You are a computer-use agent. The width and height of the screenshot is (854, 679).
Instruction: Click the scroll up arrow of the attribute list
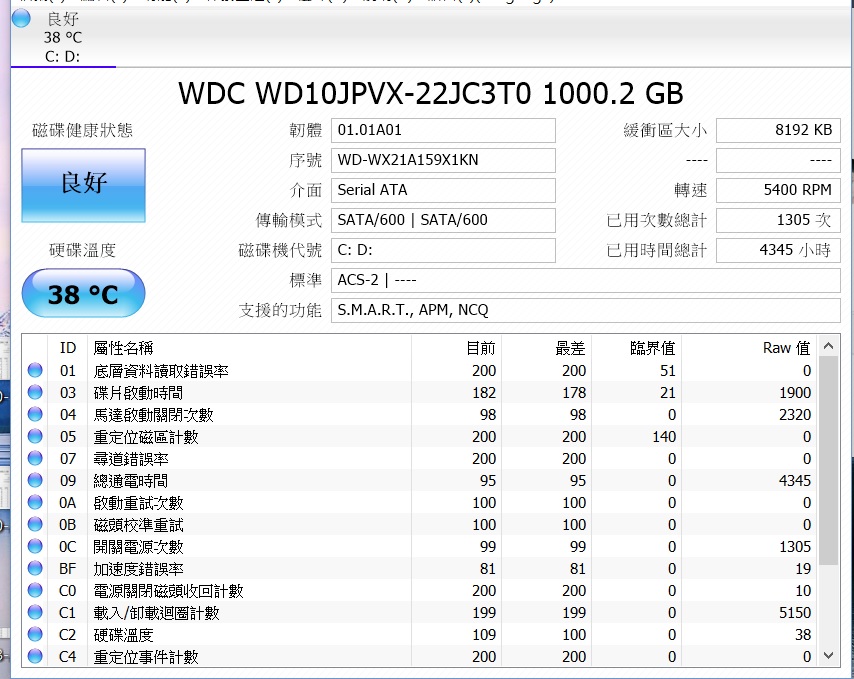828,346
